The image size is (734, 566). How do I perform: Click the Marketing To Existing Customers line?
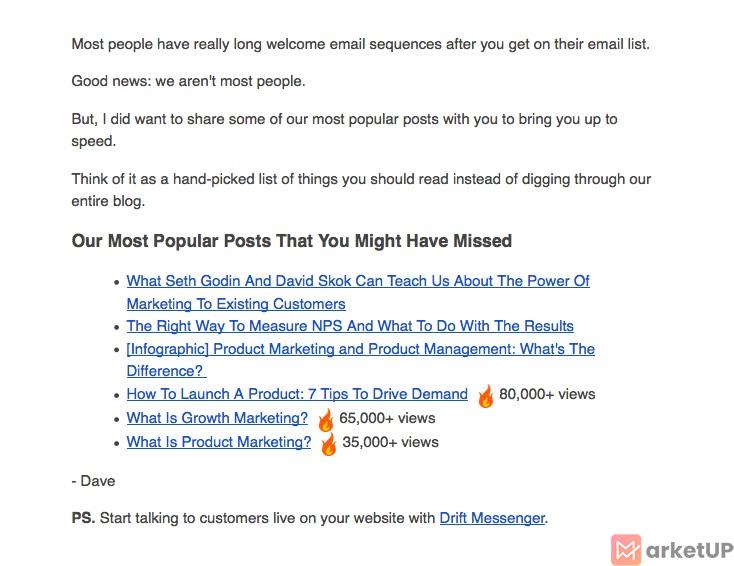pyautogui.click(x=236, y=304)
